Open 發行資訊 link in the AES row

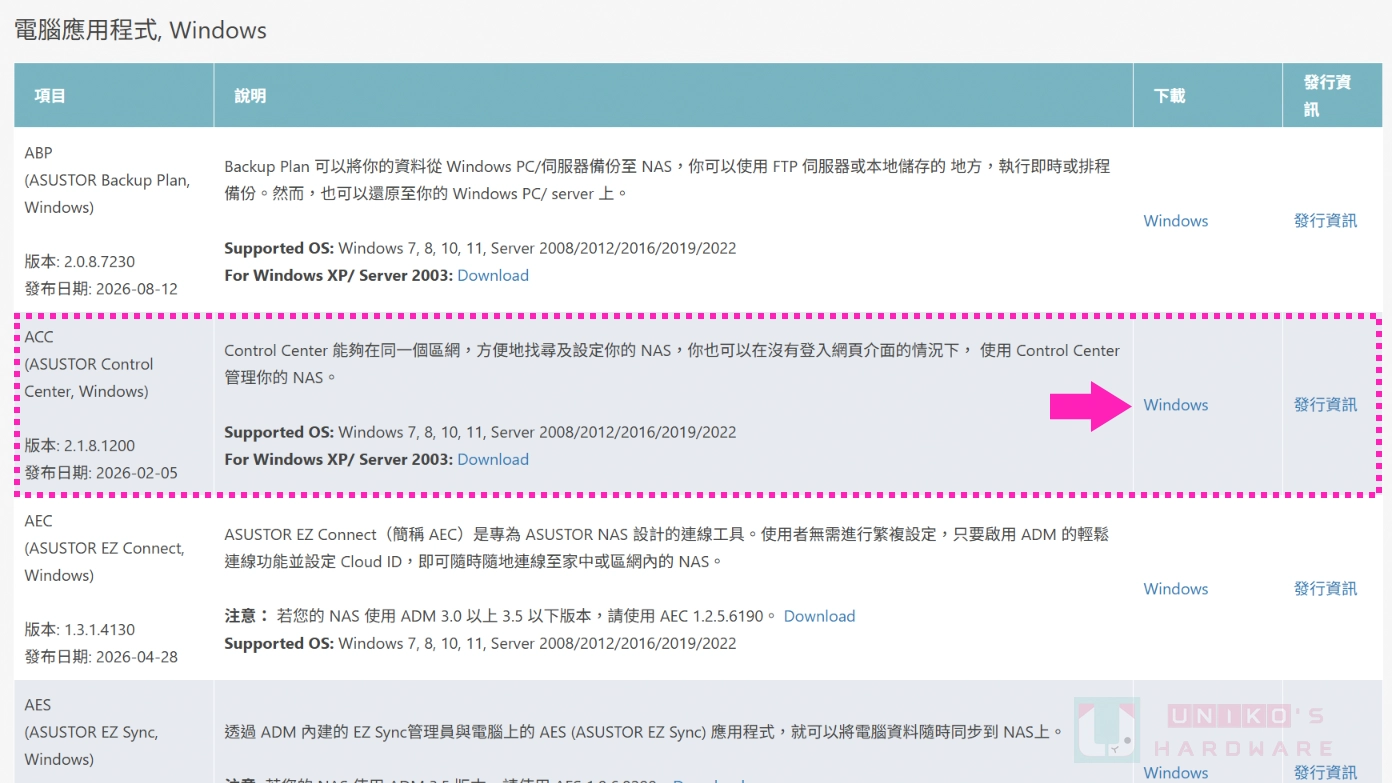(x=1325, y=773)
